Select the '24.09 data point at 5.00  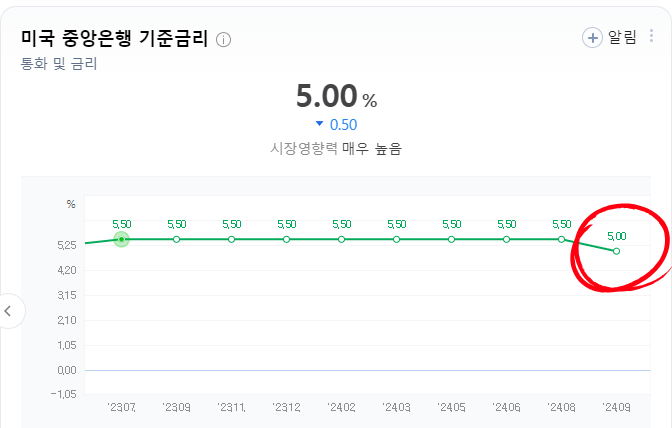(616, 251)
